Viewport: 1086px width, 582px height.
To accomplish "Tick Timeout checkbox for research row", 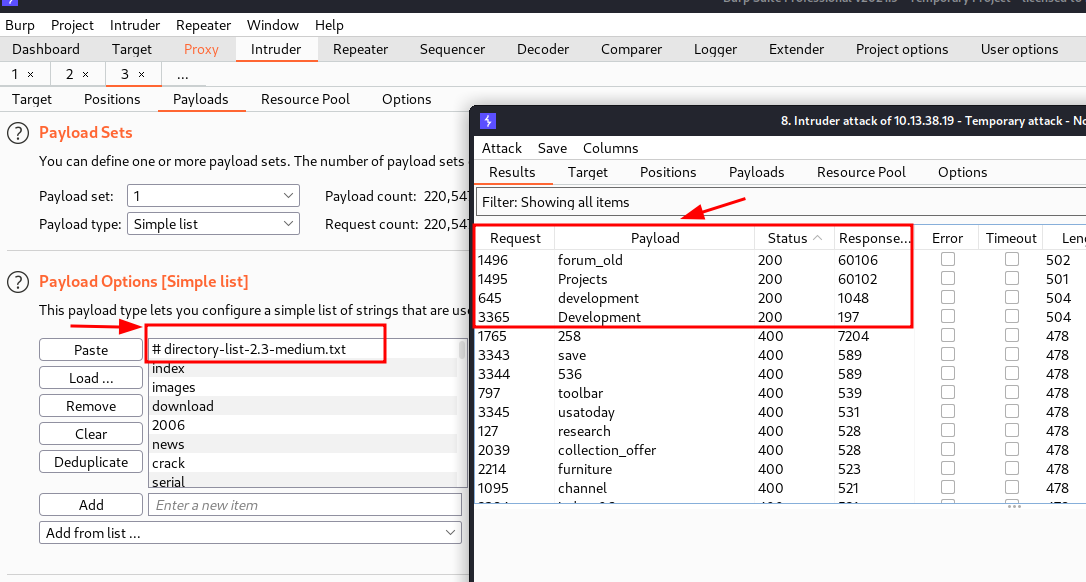I will pyautogui.click(x=1012, y=430).
